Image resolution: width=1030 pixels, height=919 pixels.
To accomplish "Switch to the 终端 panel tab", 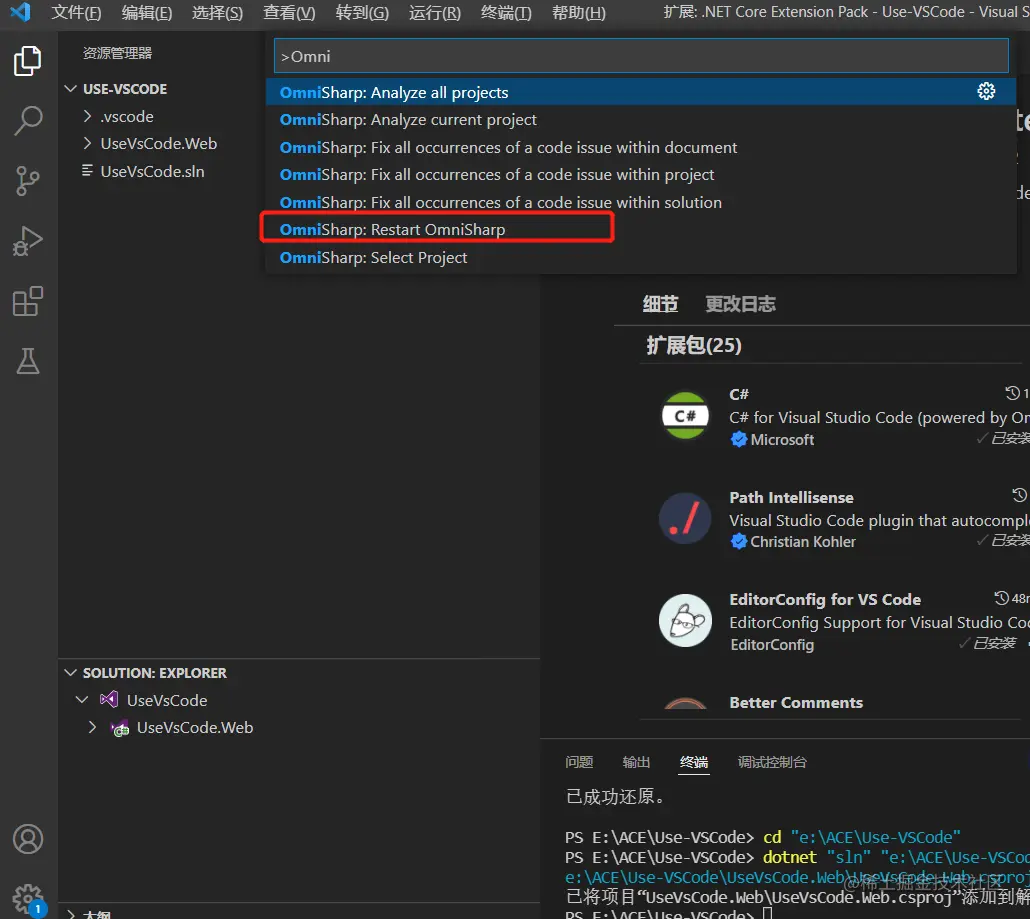I will point(694,762).
